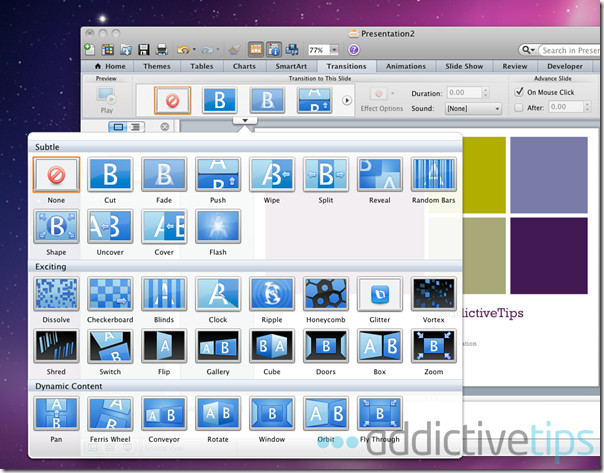
Task: Switch to the Review tab
Action: coord(515,66)
